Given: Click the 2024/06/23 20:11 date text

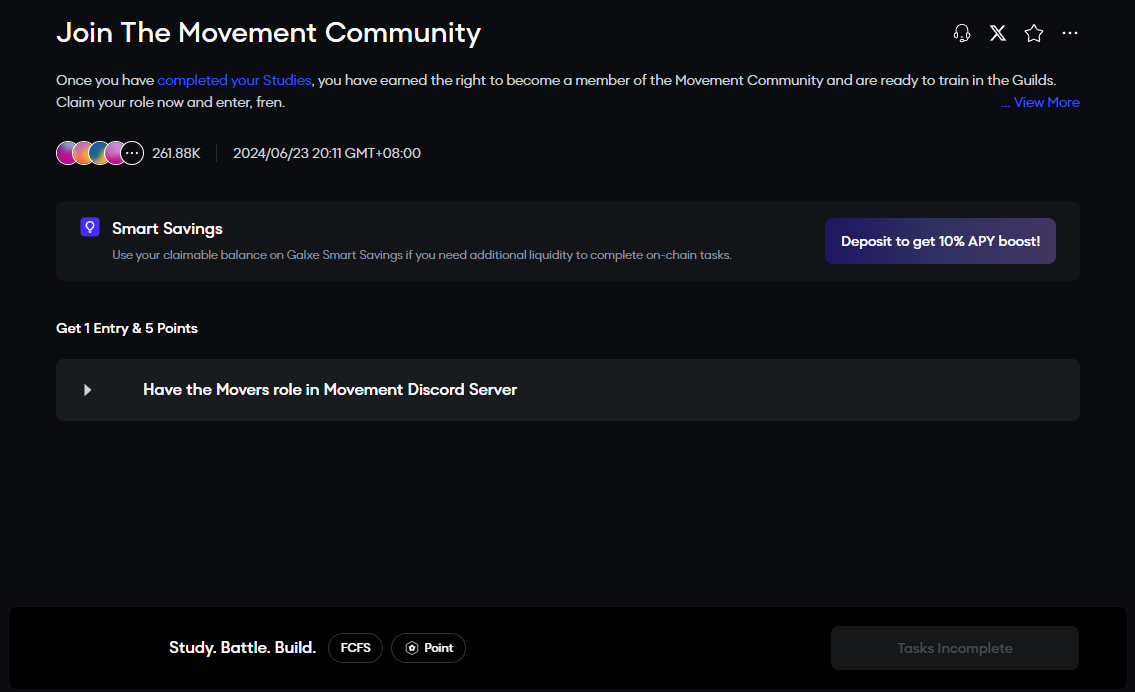Looking at the screenshot, I should click(326, 153).
